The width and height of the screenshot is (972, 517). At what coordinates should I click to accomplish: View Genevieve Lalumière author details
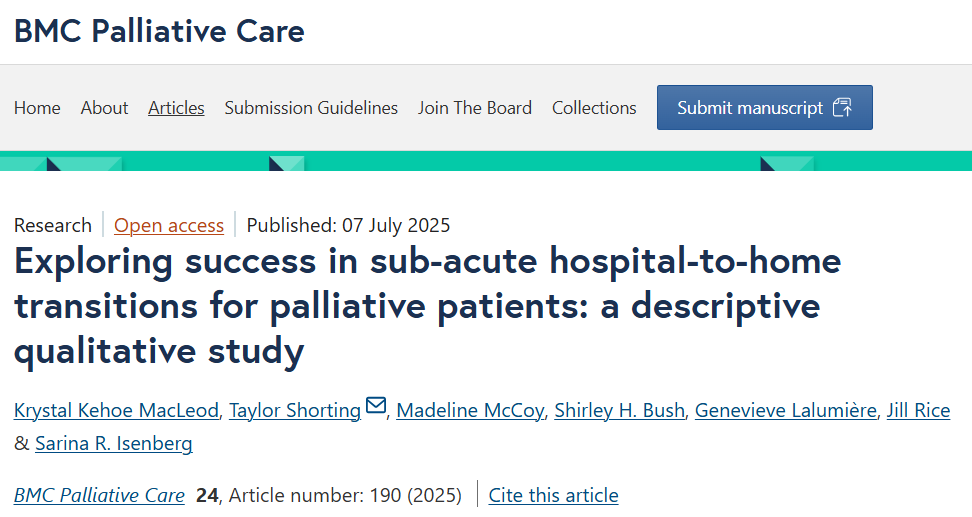click(785, 410)
